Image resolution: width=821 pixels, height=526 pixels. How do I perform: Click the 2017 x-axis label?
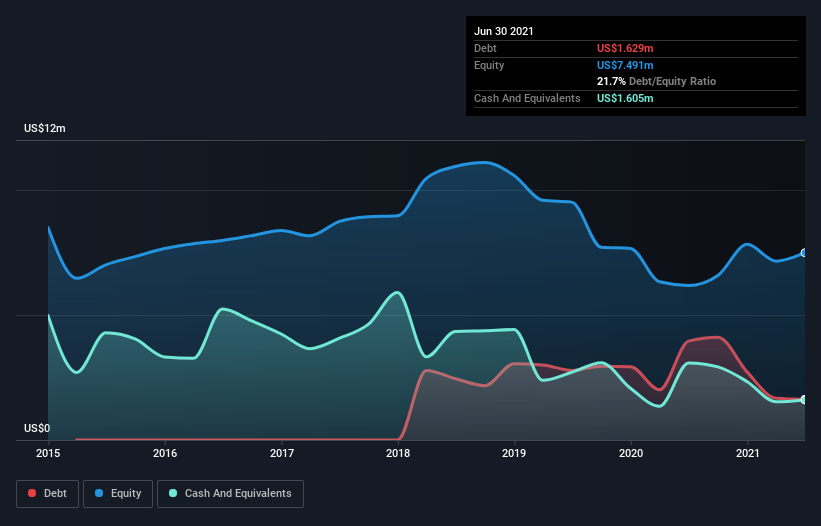282,453
